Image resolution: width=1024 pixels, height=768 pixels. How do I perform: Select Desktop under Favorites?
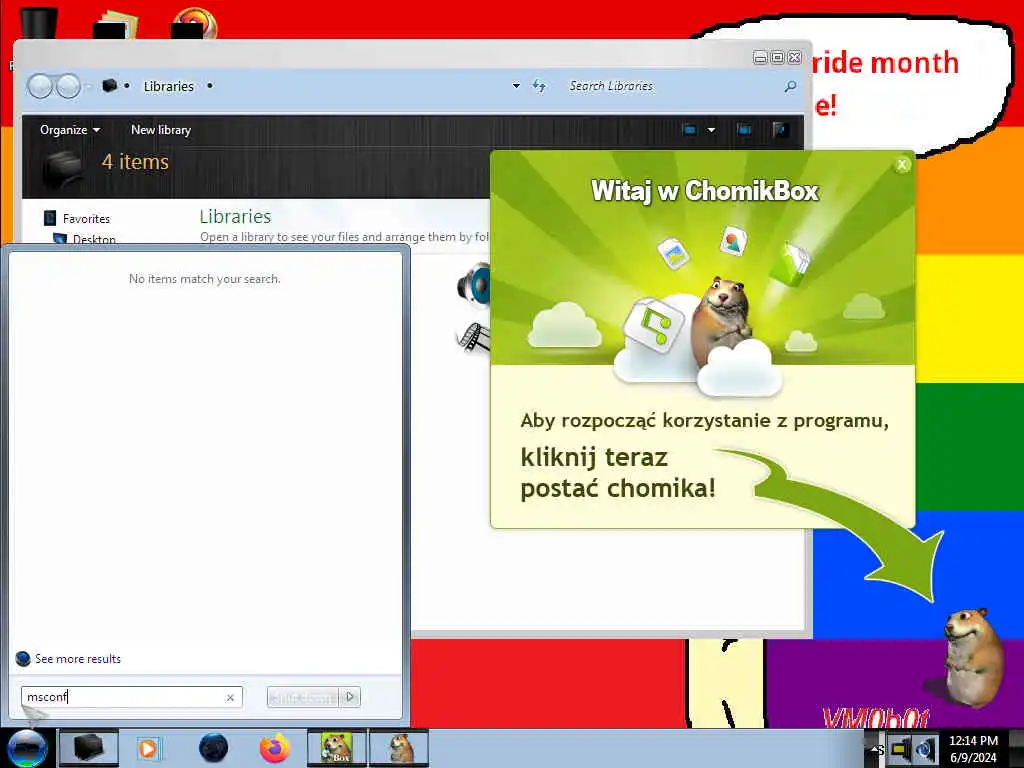point(94,239)
